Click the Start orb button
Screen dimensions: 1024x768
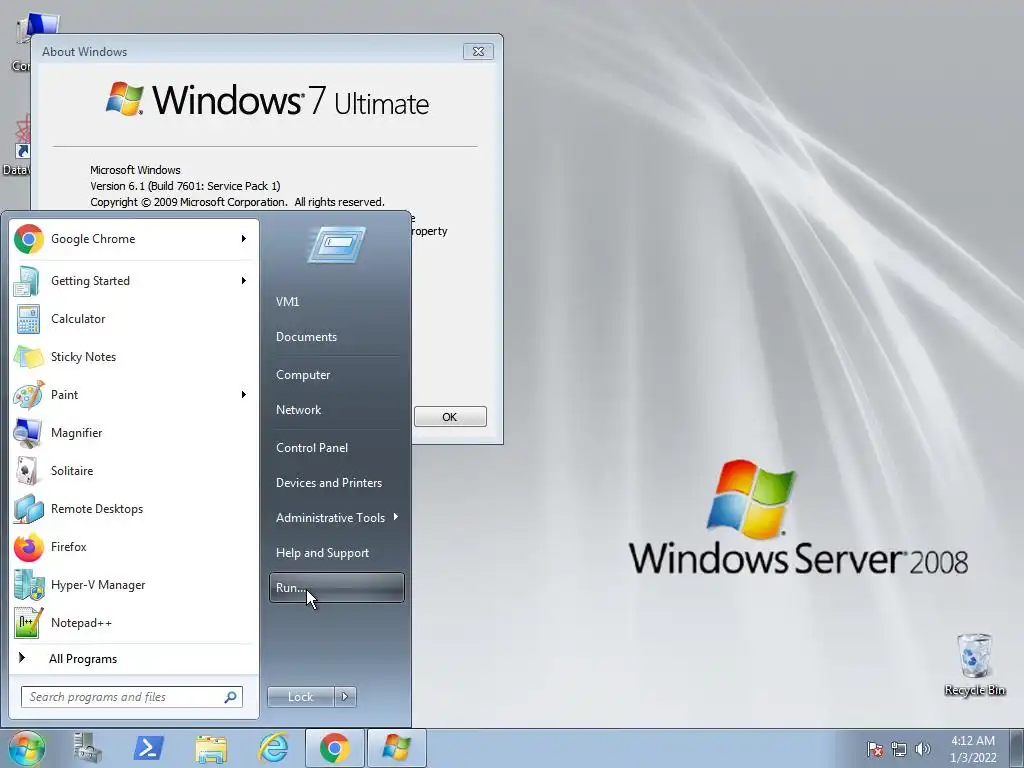(27, 748)
